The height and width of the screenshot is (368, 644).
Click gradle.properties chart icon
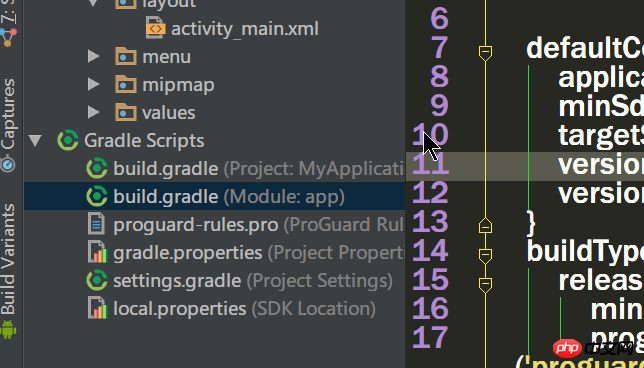coord(98,252)
